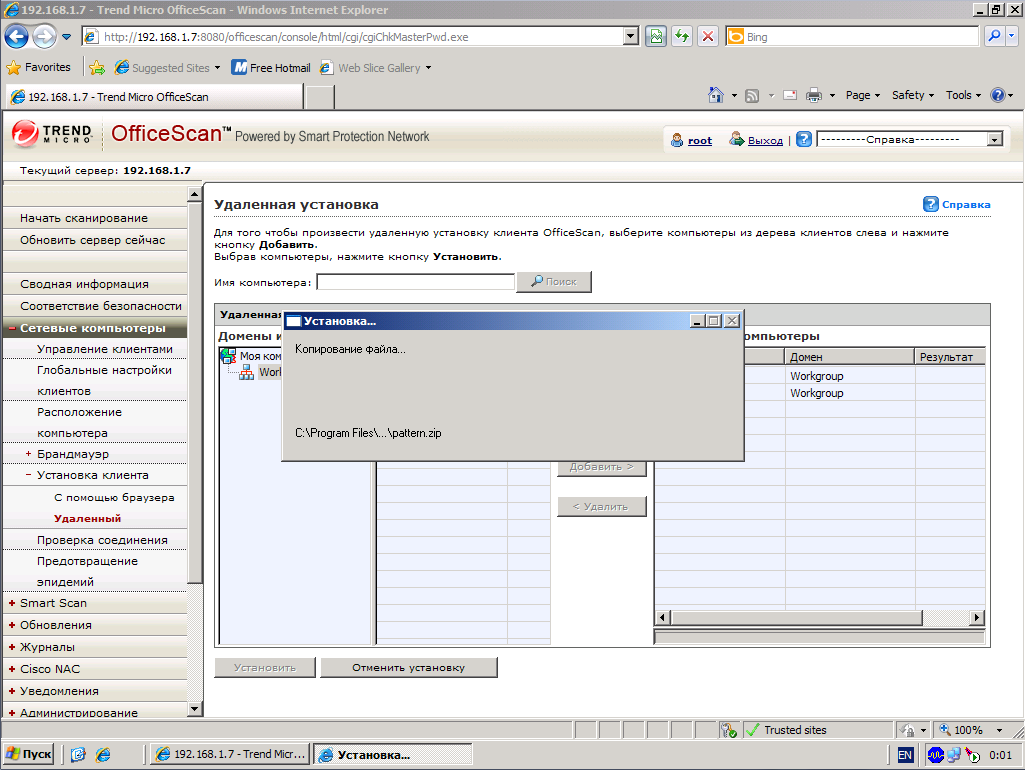
Task: Click the horizontal scrollbar right arrow in computers list
Action: 977,618
